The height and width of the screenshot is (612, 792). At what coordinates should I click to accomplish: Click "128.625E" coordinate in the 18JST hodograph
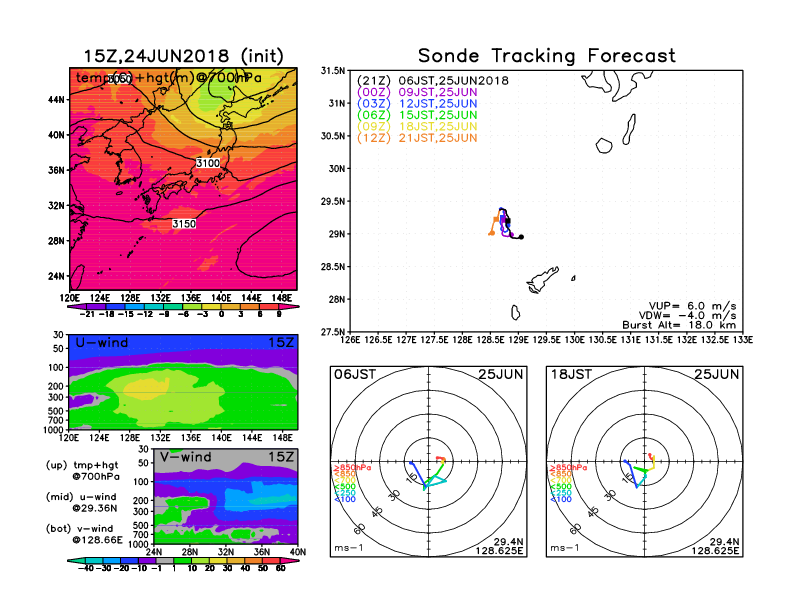pyautogui.click(x=715, y=550)
